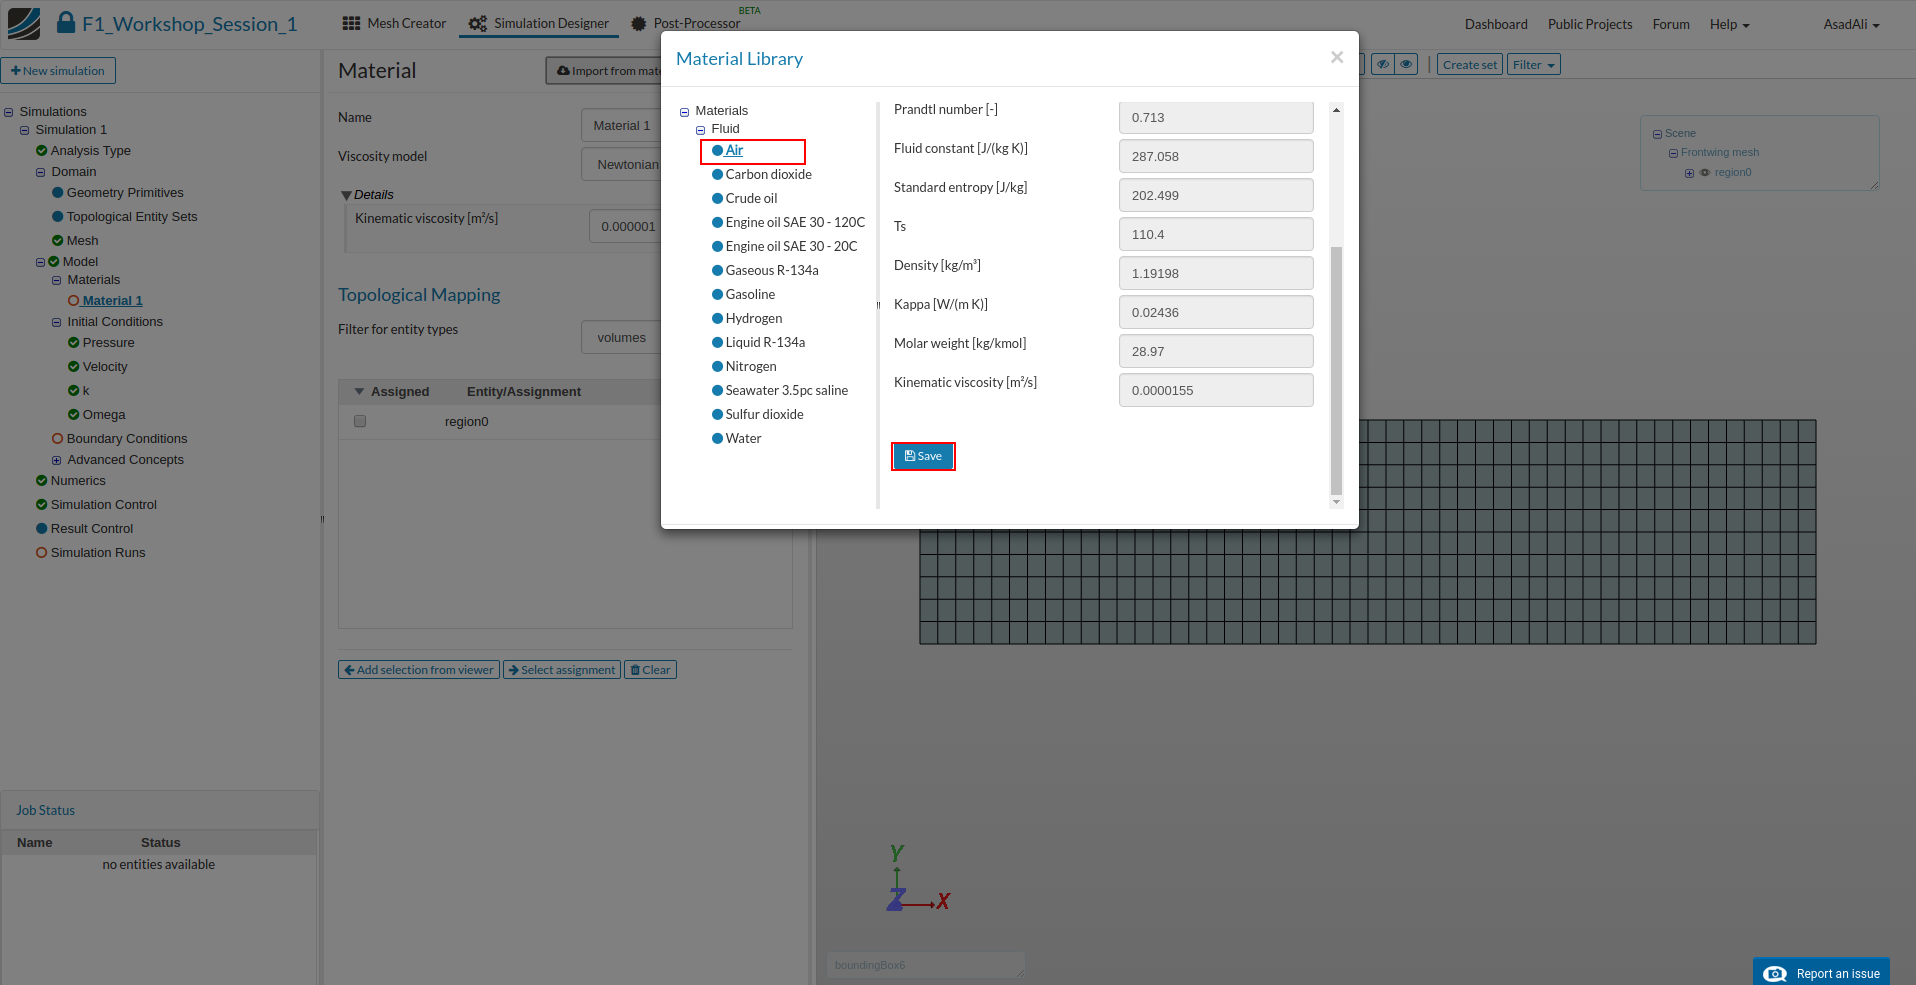Click Simulation Control green check icon
1916x985 pixels.
click(41, 505)
